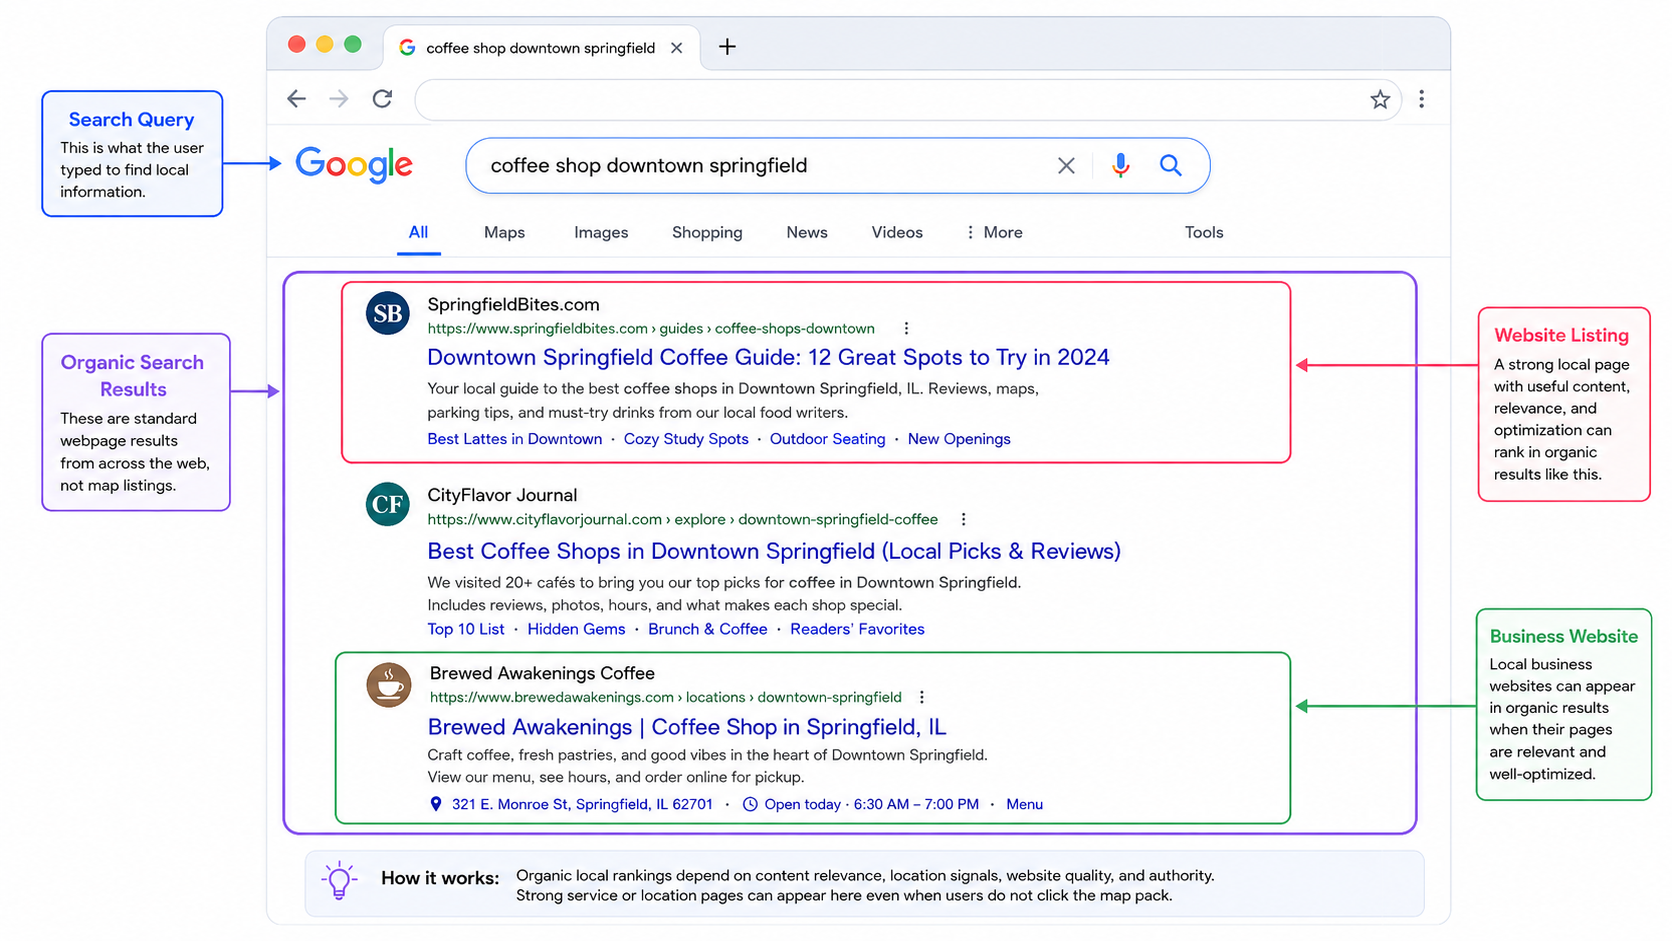Open the New Openings sitelink
The width and height of the screenshot is (1672, 941).
(959, 439)
